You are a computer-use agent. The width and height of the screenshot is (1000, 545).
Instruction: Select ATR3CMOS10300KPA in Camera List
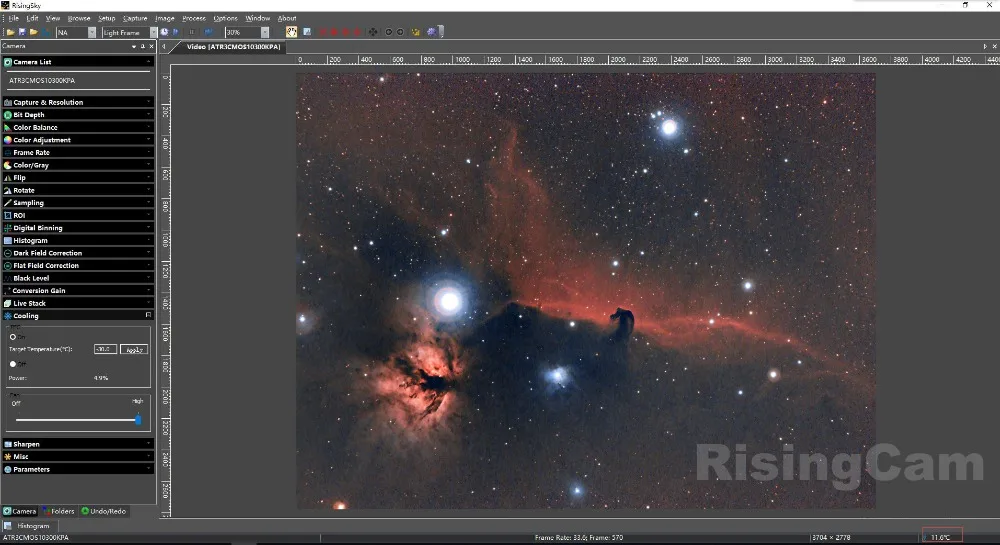(40, 79)
